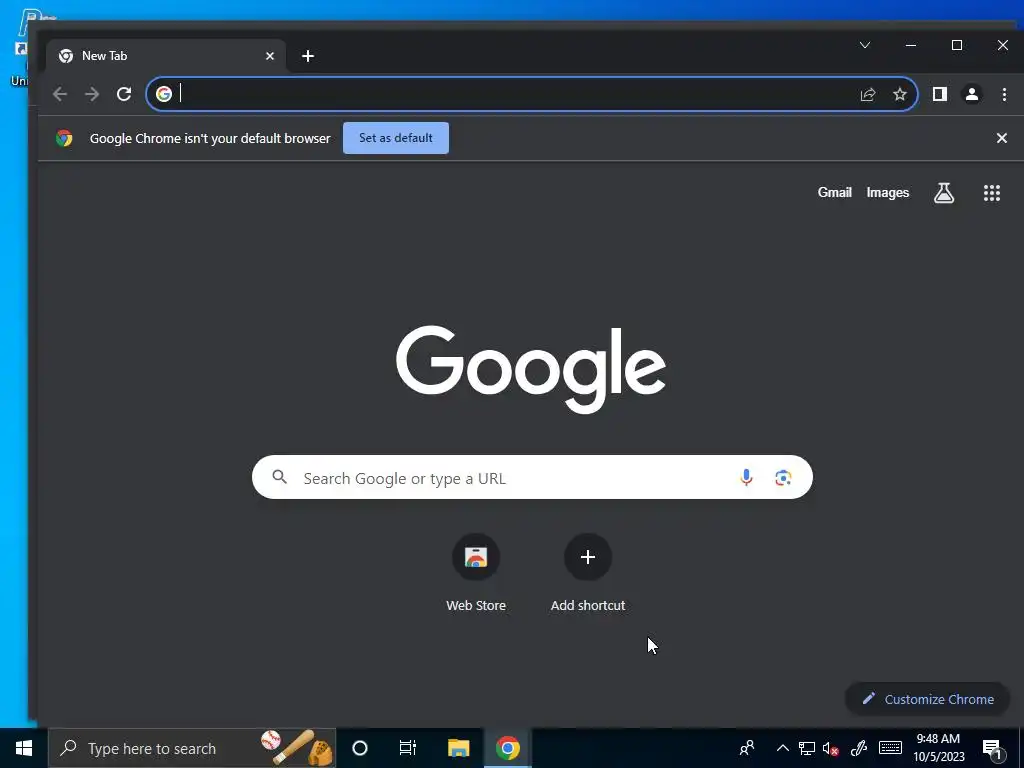This screenshot has height=768, width=1024.
Task: Select the New Tab tab
Action: pyautogui.click(x=166, y=56)
